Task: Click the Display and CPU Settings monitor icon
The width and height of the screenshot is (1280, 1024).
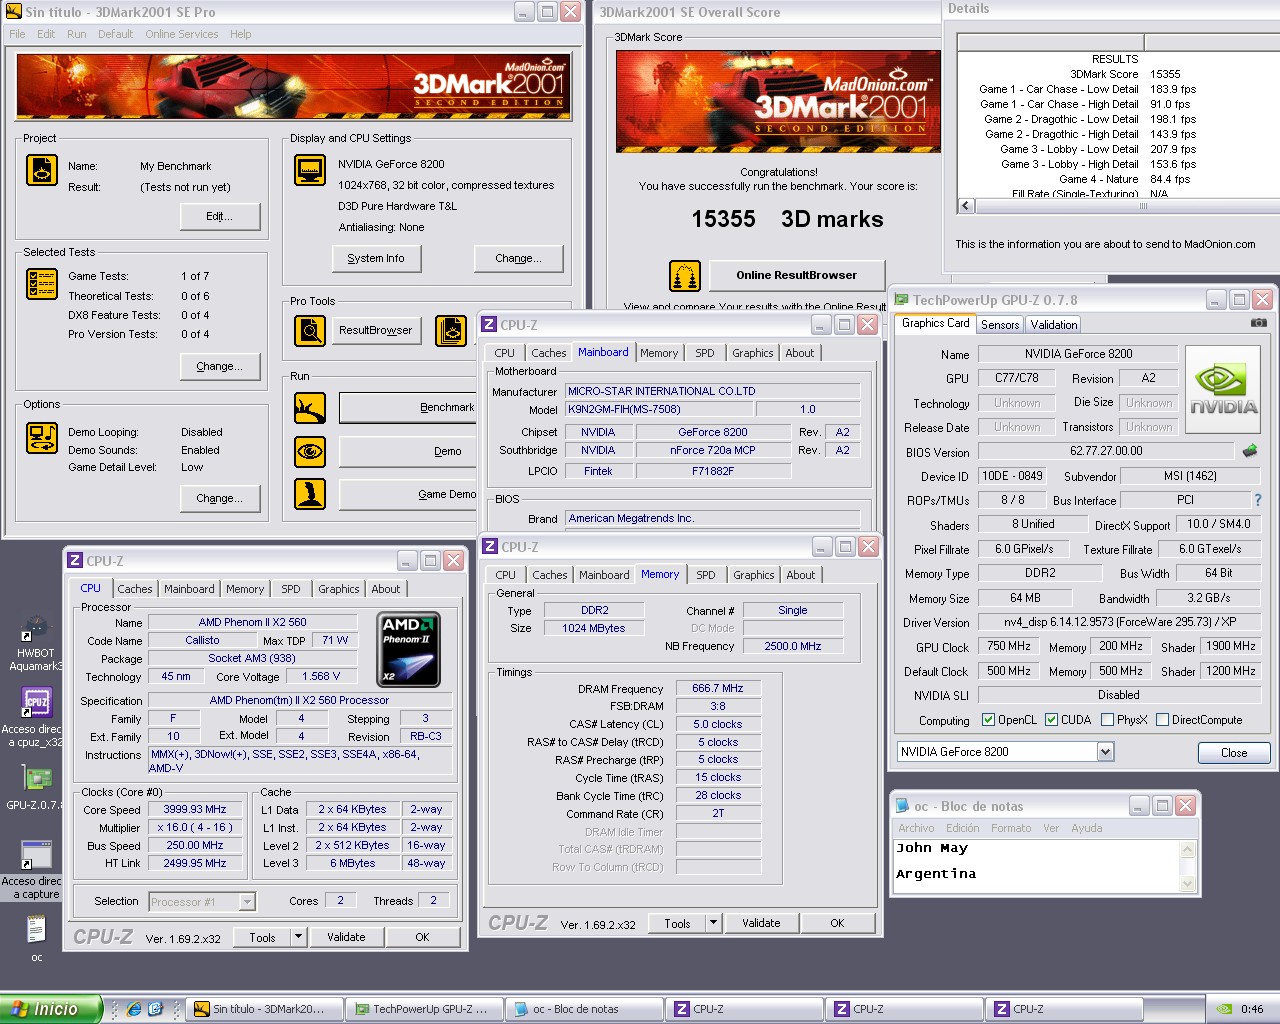Action: pos(310,170)
